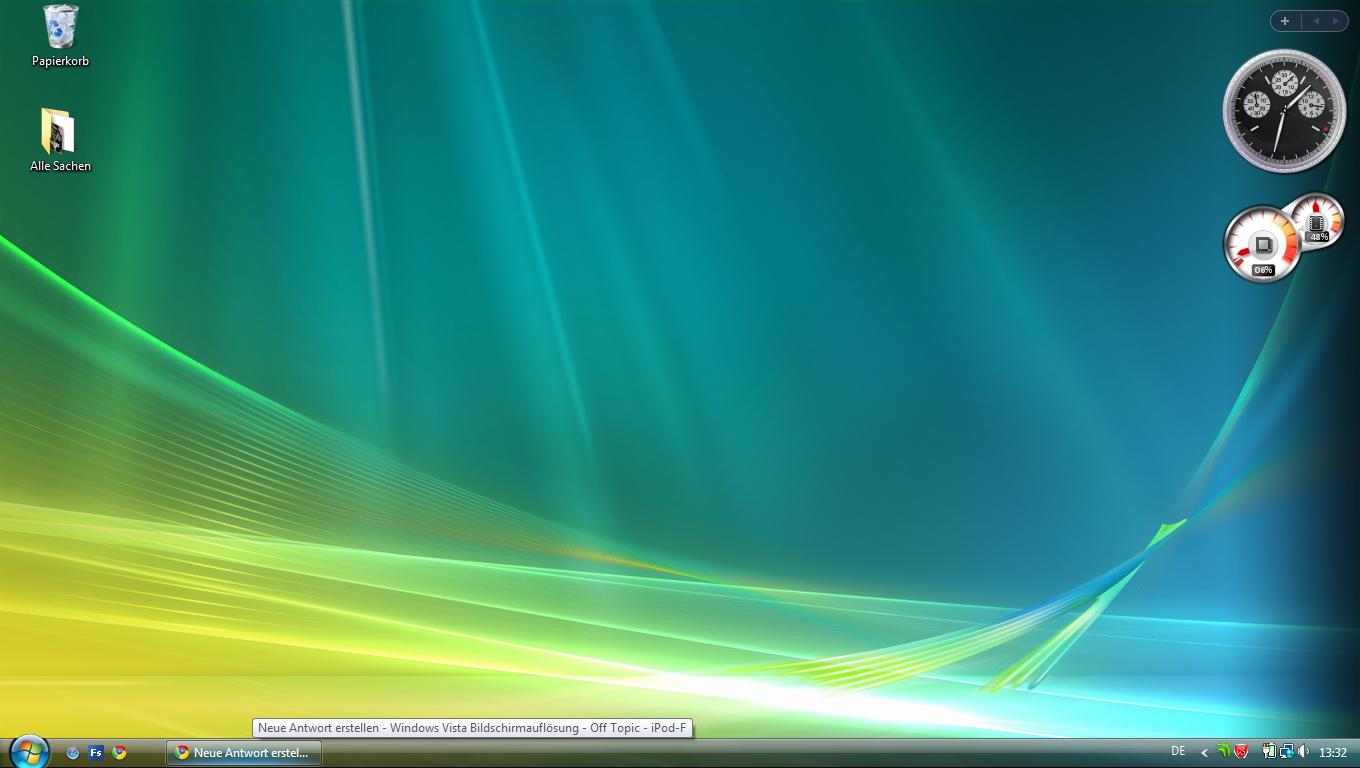The width and height of the screenshot is (1360, 768).
Task: Launch Chrome from the quick launch bar
Action: click(x=119, y=753)
